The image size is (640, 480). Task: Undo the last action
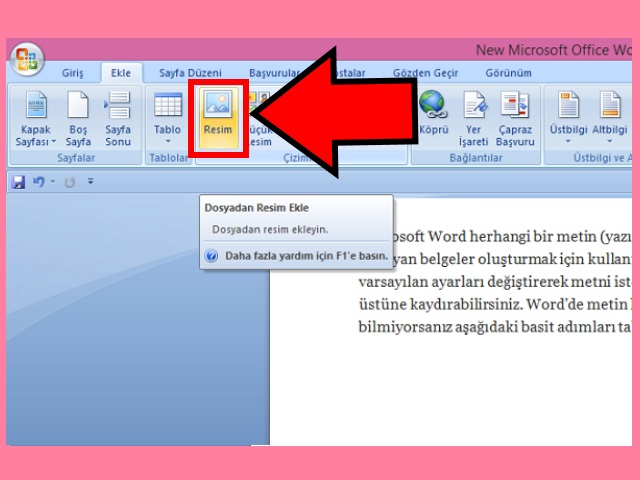pyautogui.click(x=39, y=182)
